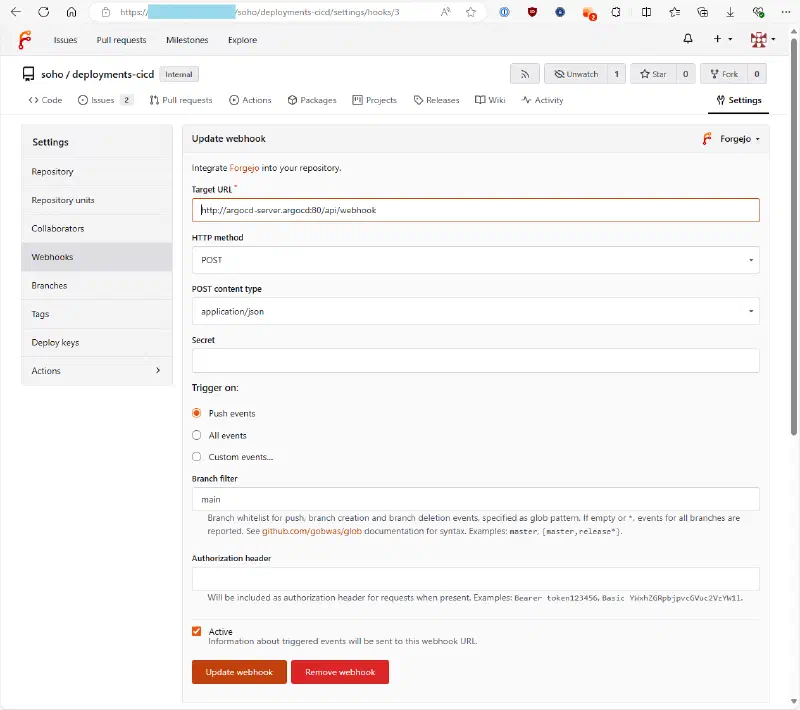Open the browser more options ellipsis
Screen dimensions: 800x710
[786, 12]
